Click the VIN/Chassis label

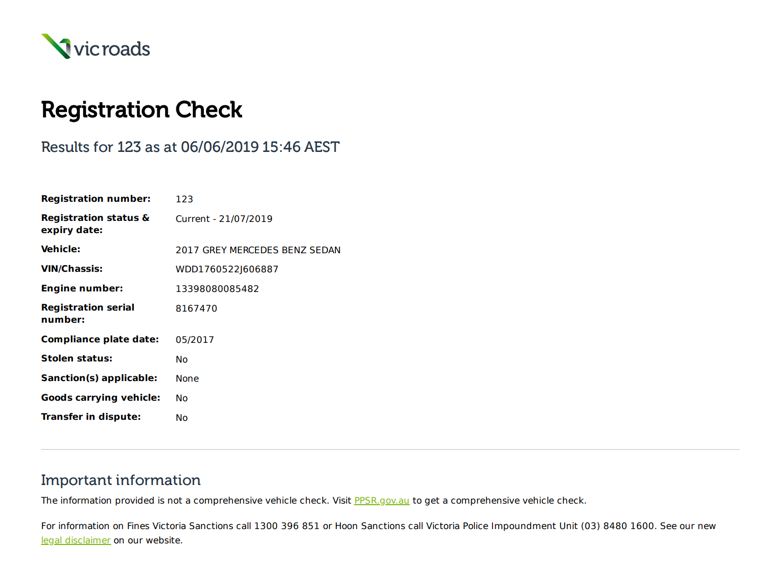click(x=71, y=268)
